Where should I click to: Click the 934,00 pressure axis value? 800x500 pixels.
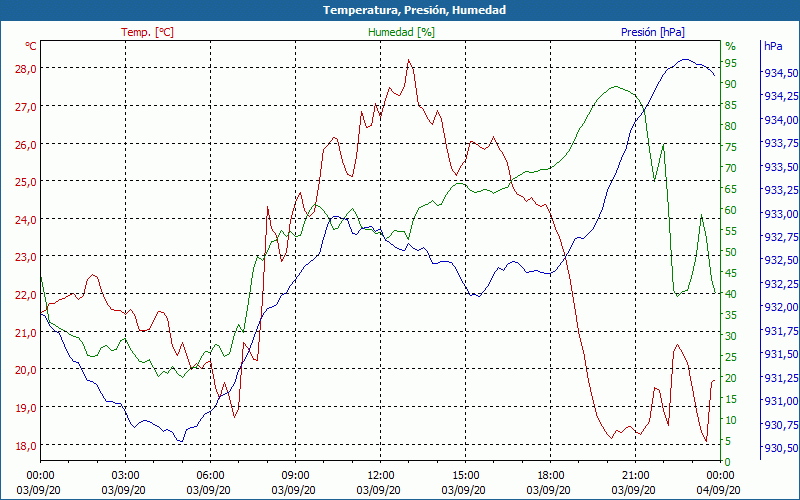(781, 120)
